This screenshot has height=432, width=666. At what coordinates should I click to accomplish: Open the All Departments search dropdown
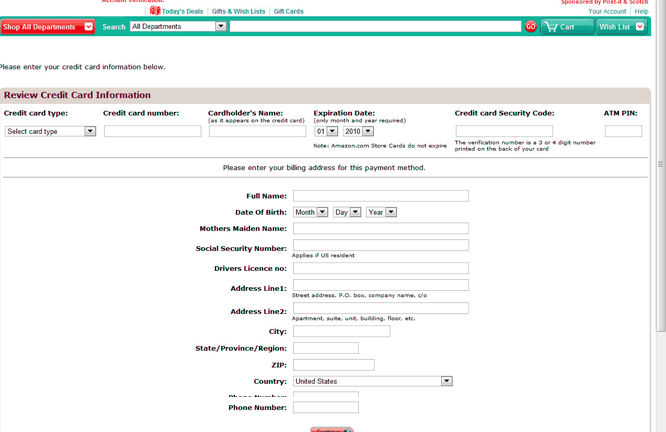(x=178, y=26)
